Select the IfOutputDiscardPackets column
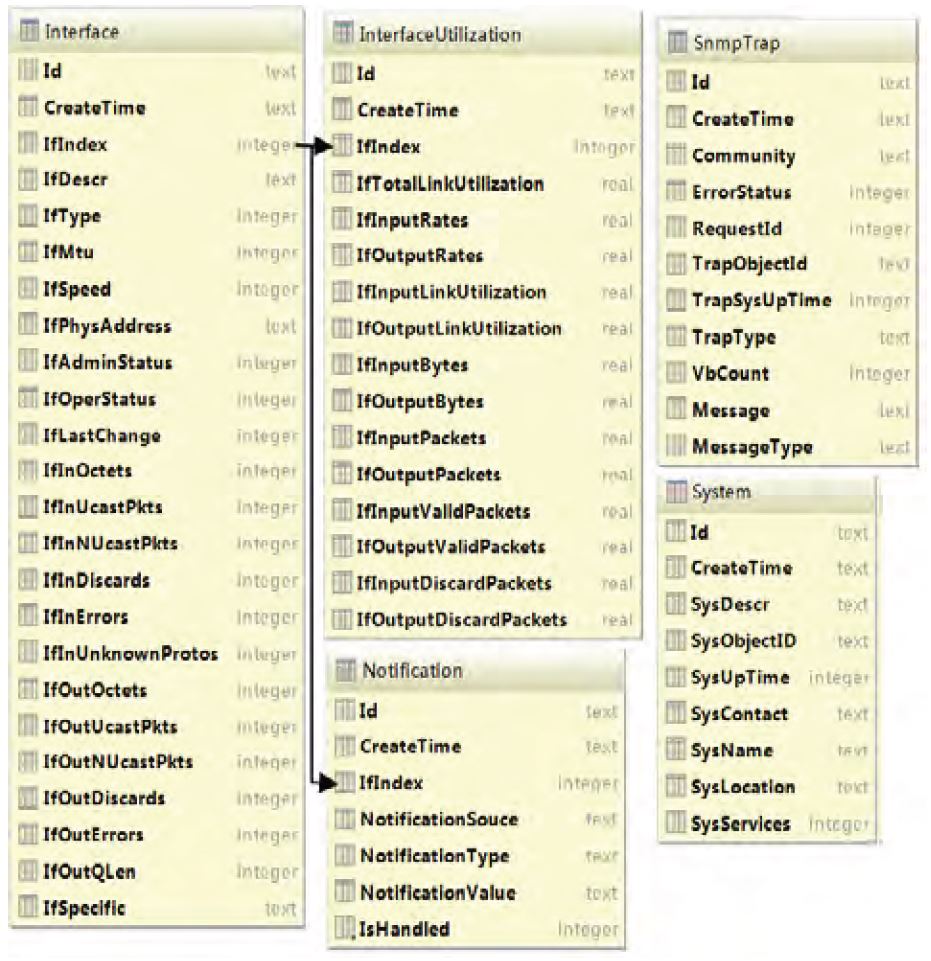This screenshot has width=931, height=961. pos(462,620)
